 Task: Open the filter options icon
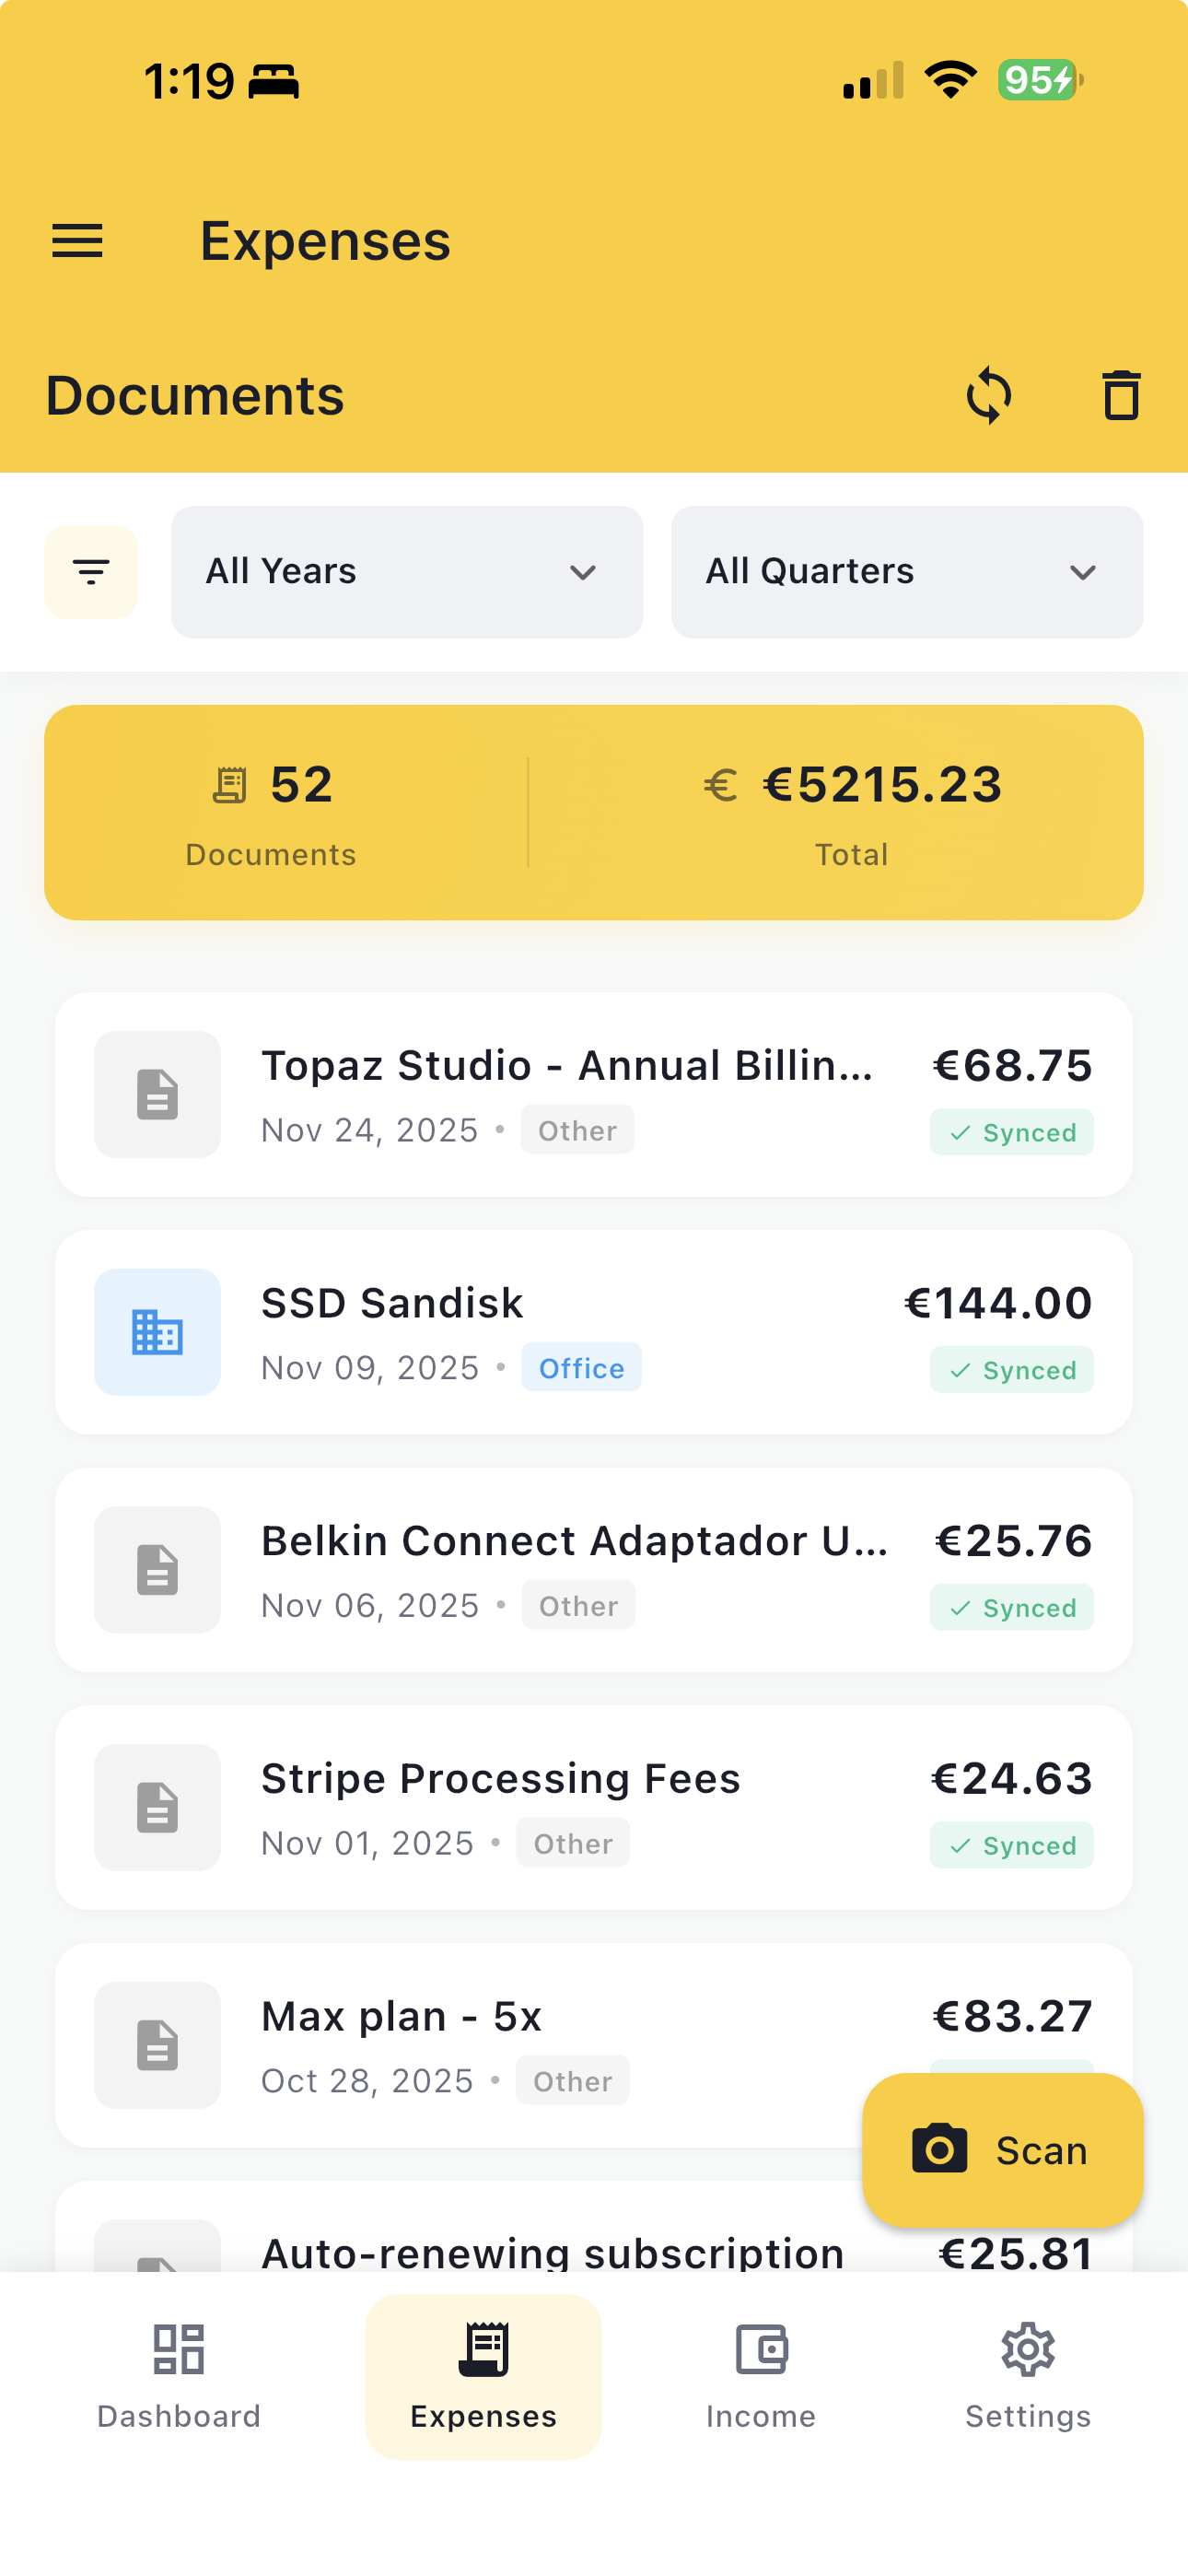coord(91,572)
